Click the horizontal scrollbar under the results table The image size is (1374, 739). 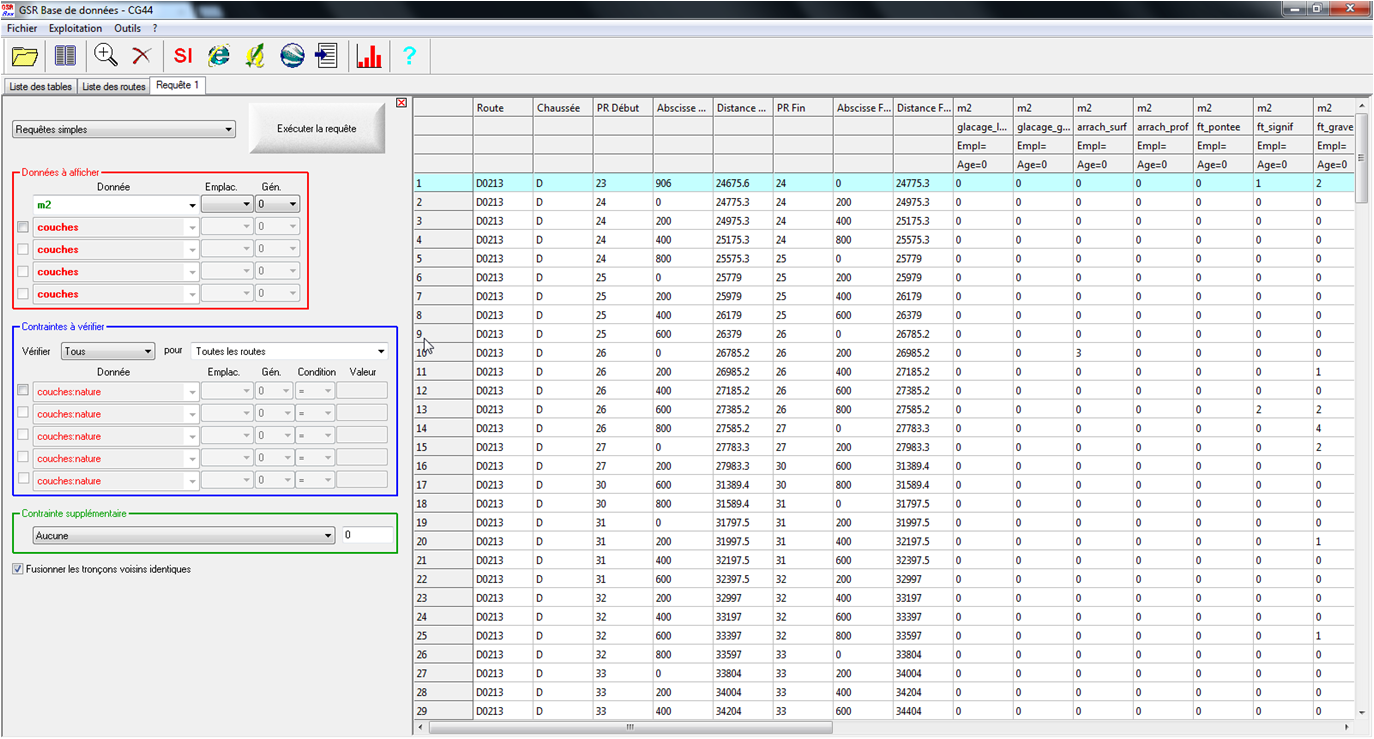pos(630,728)
